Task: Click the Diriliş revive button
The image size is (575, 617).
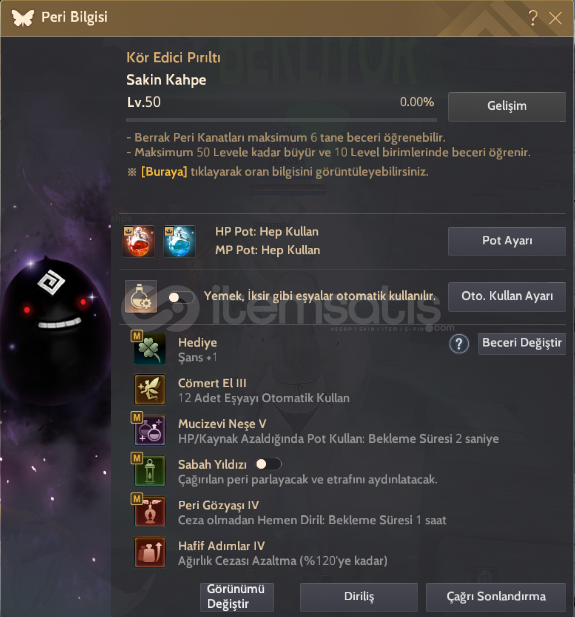Action: pos(359,597)
